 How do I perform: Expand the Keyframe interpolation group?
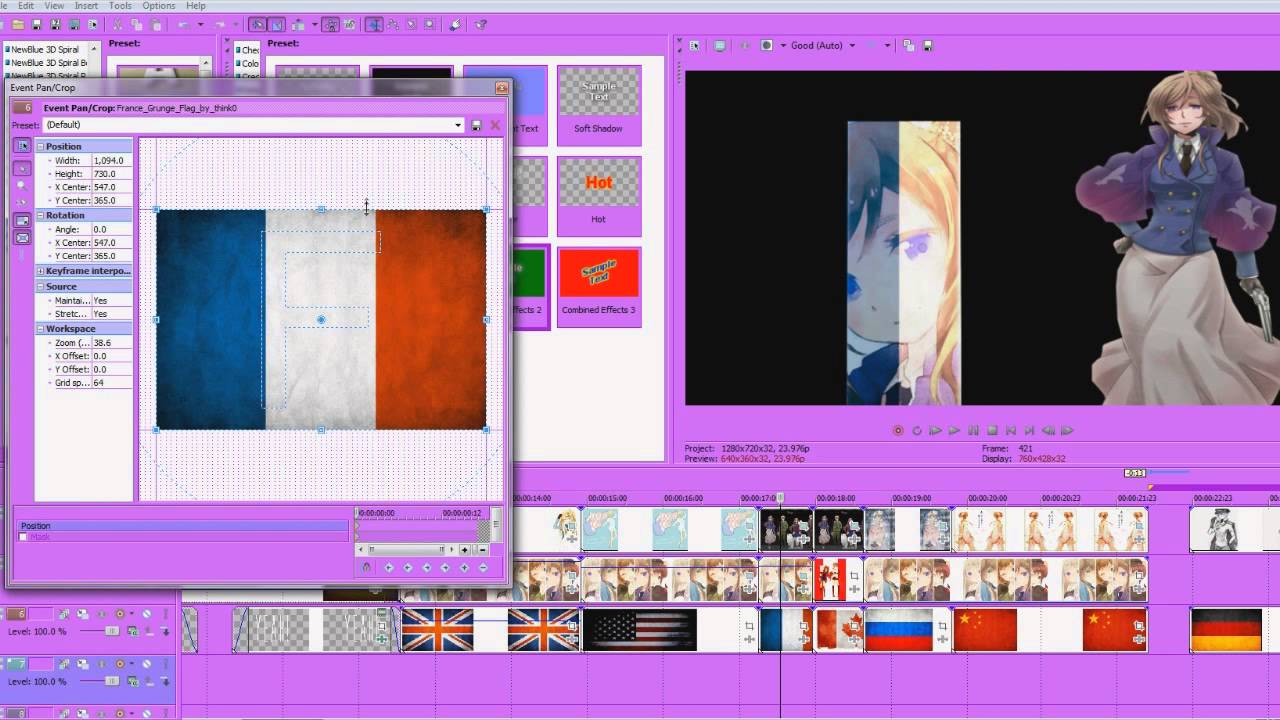point(41,271)
